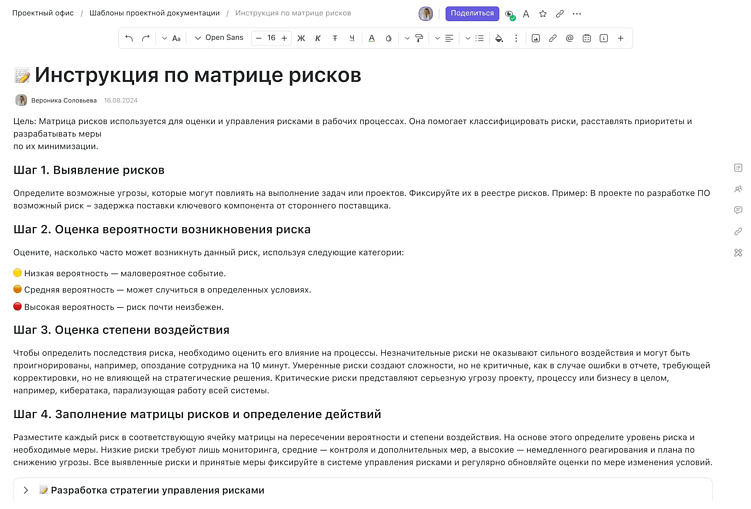Click the page emoji icon beside title
Image resolution: width=751 pixels, height=509 pixels.
tap(22, 76)
